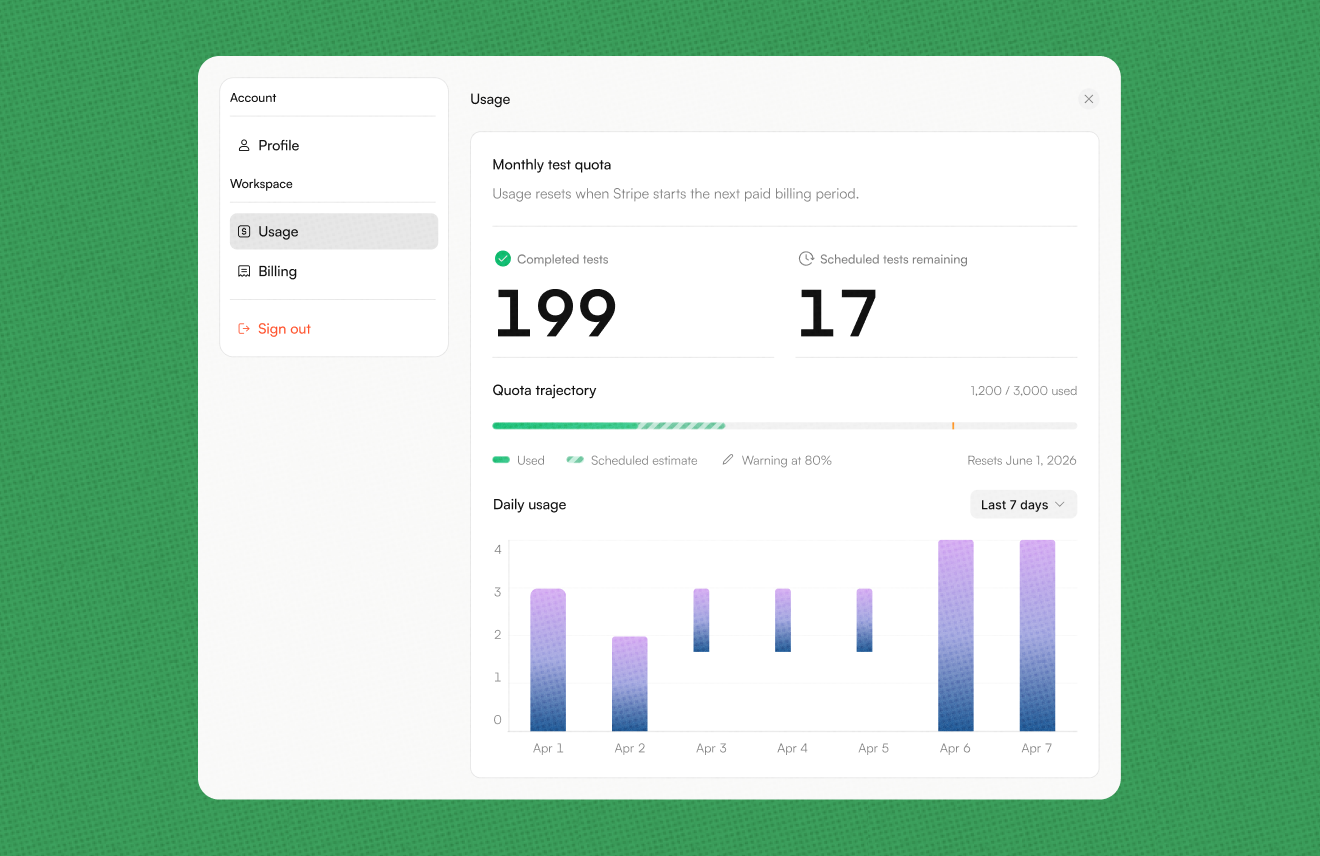The height and width of the screenshot is (856, 1320).
Task: Click the Profile person icon
Action: coord(244,145)
